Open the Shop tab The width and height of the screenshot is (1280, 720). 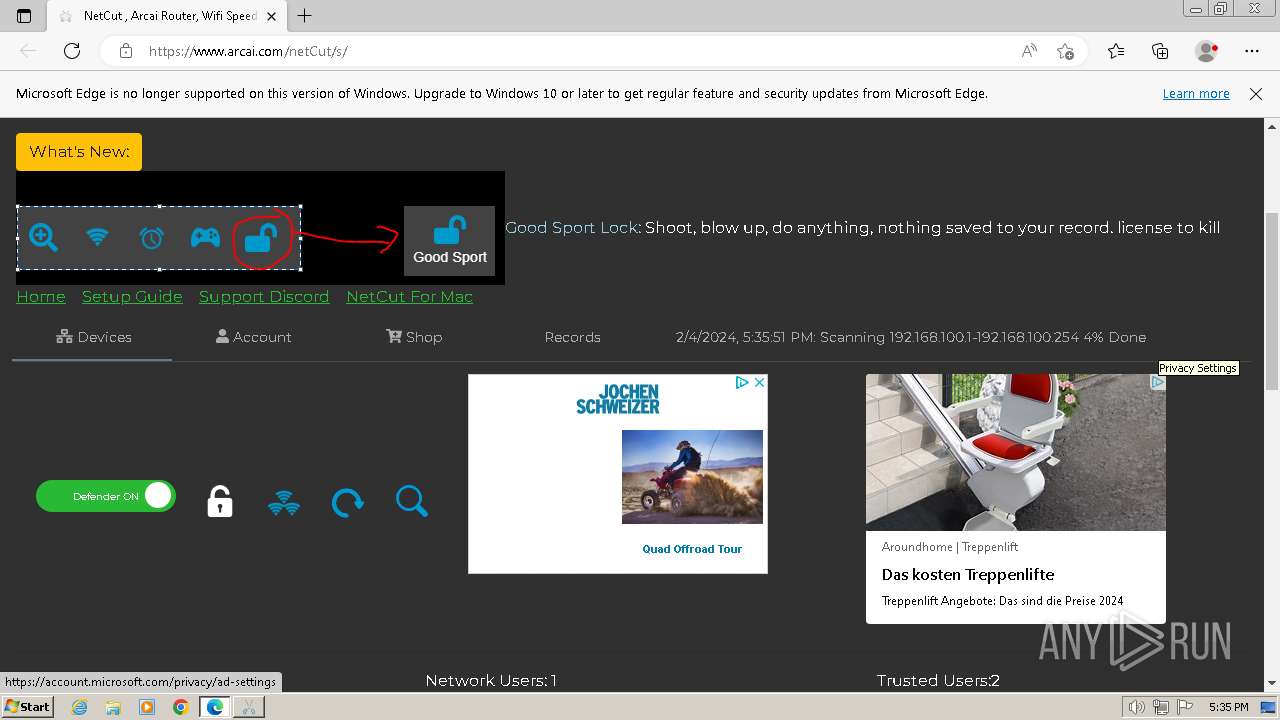click(x=414, y=337)
